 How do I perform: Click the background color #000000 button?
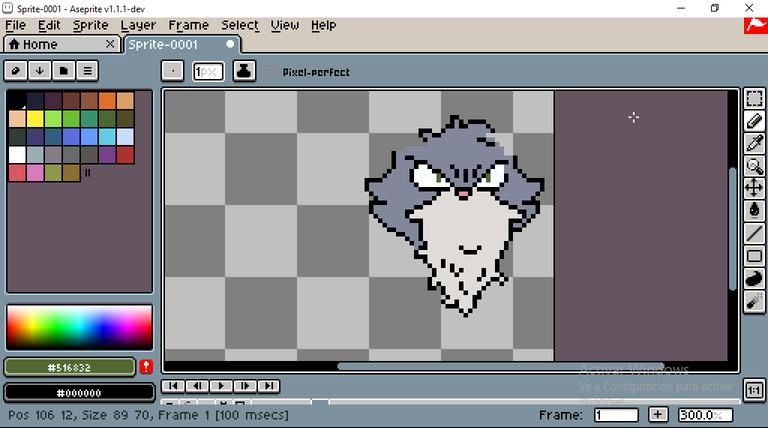click(x=79, y=393)
